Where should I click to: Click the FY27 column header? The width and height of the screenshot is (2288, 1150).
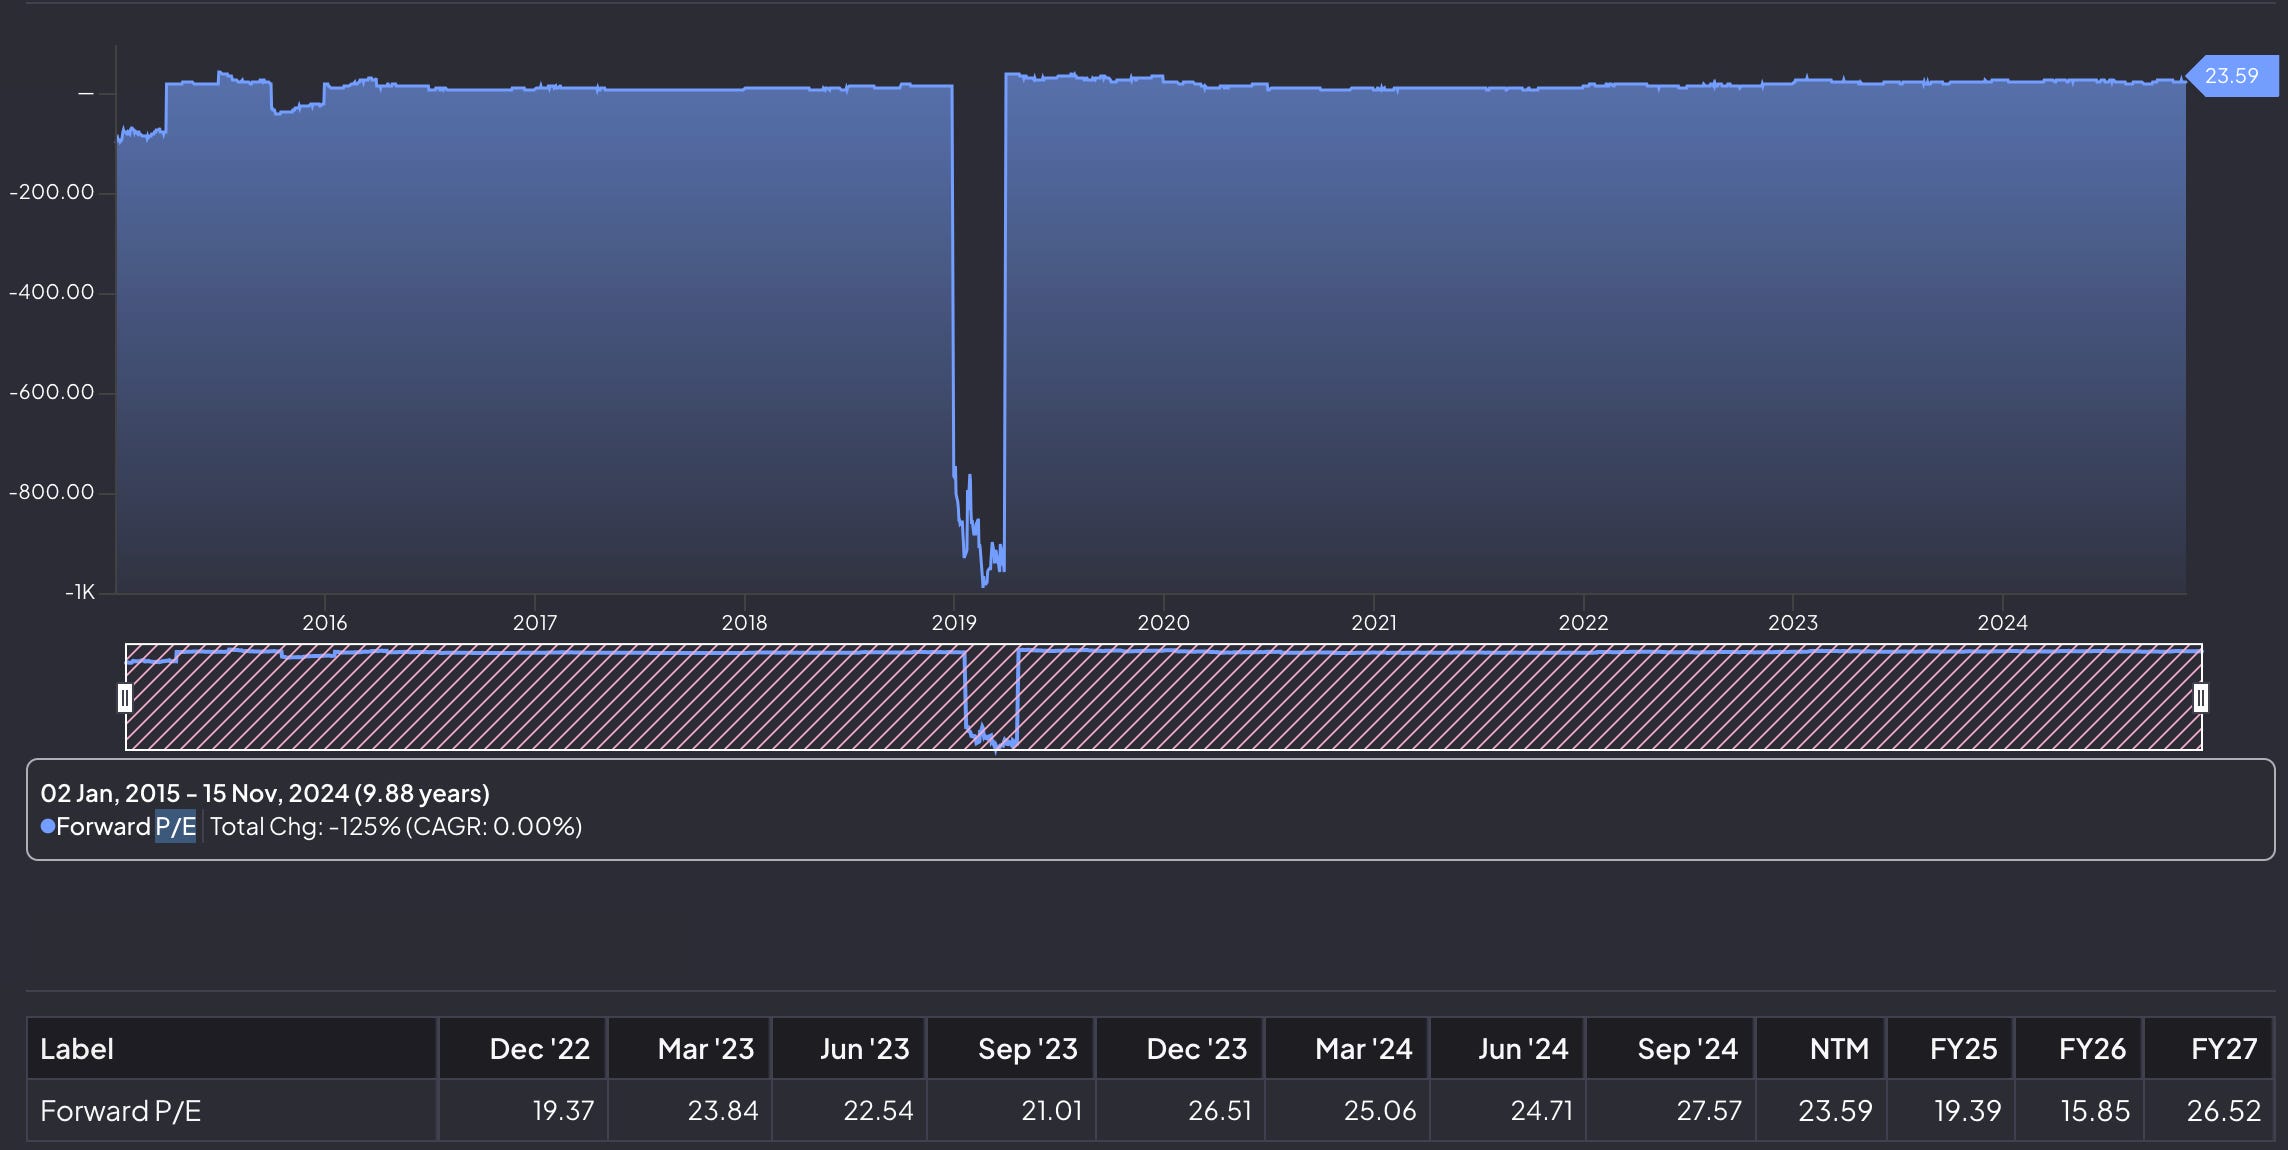(2223, 1048)
